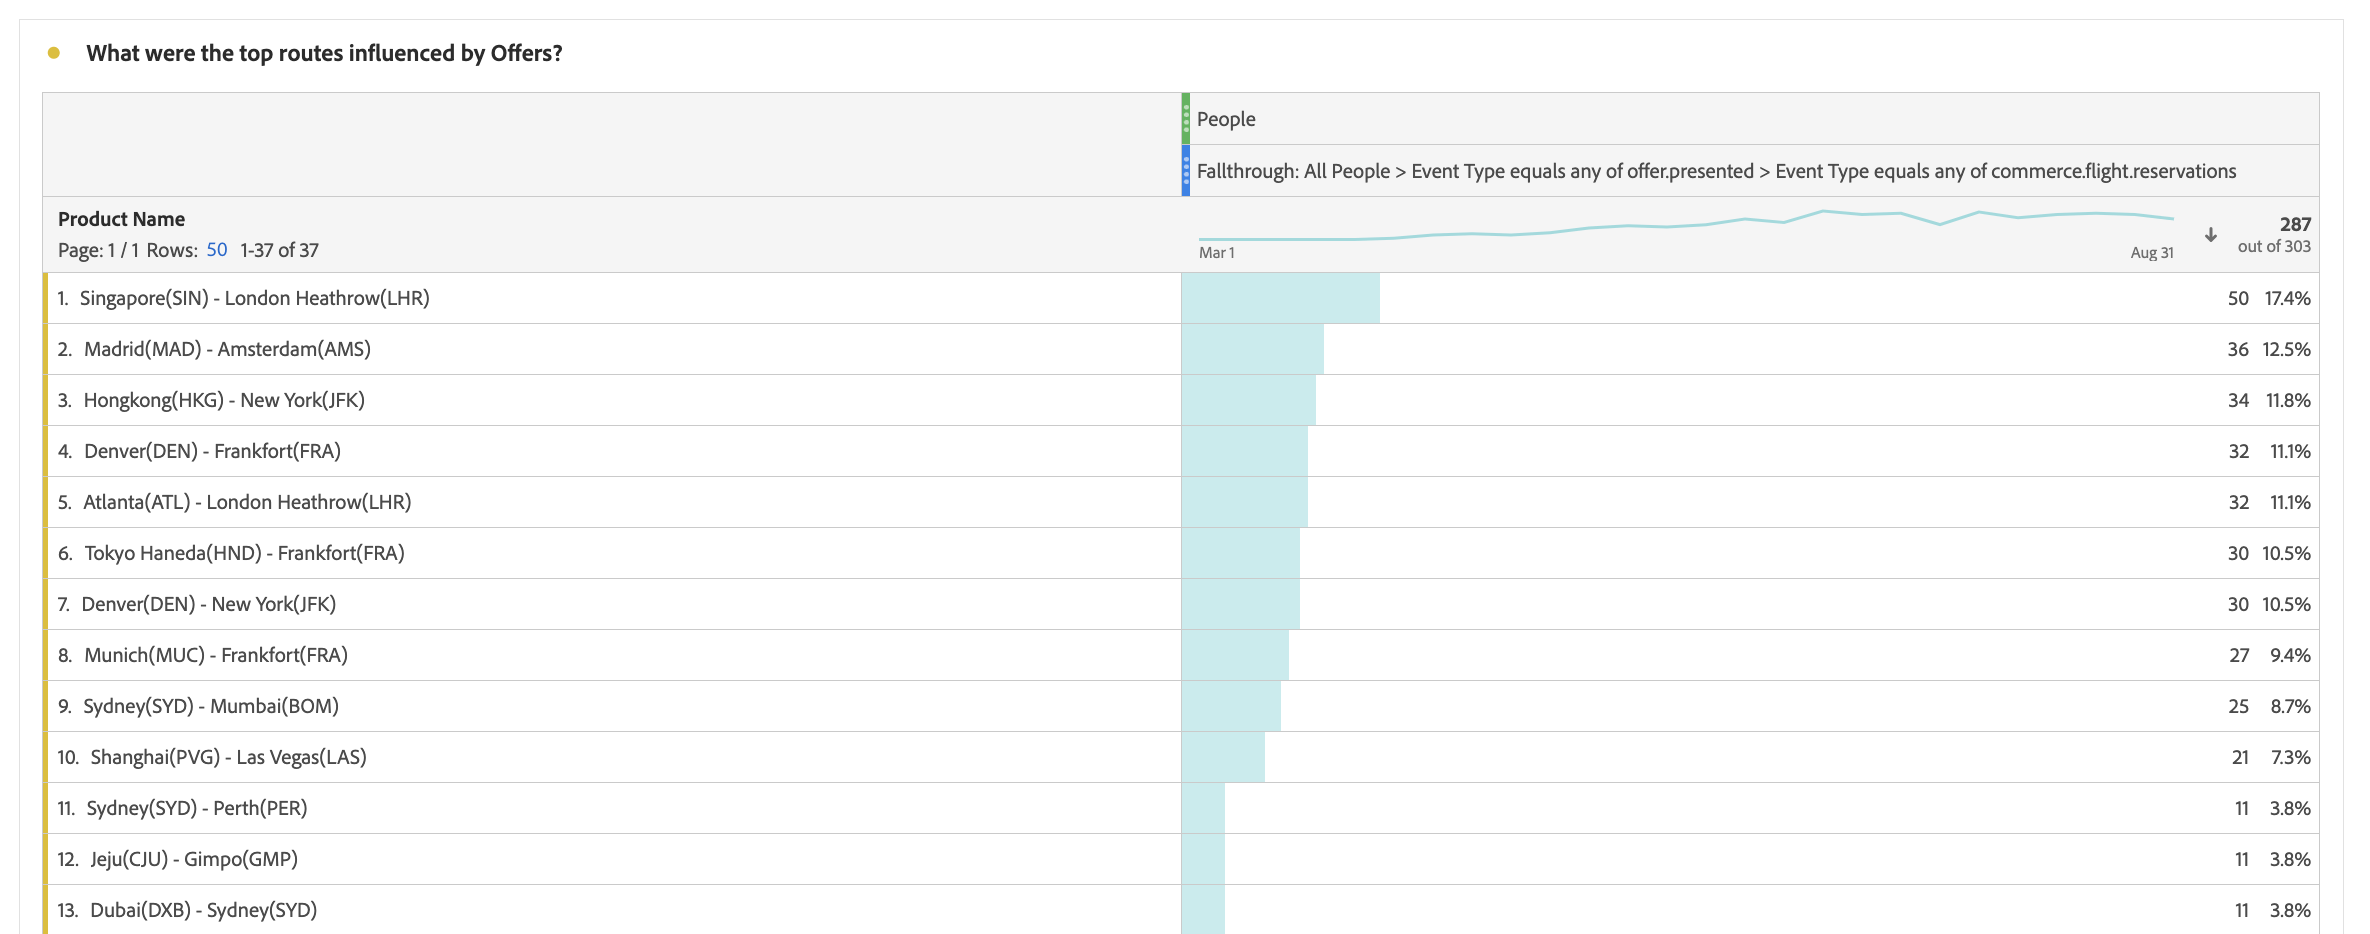Select the Sydney(SYD) - Mumbai(BOM) row
Screen dimensions: 2370x934
coord(1180,706)
